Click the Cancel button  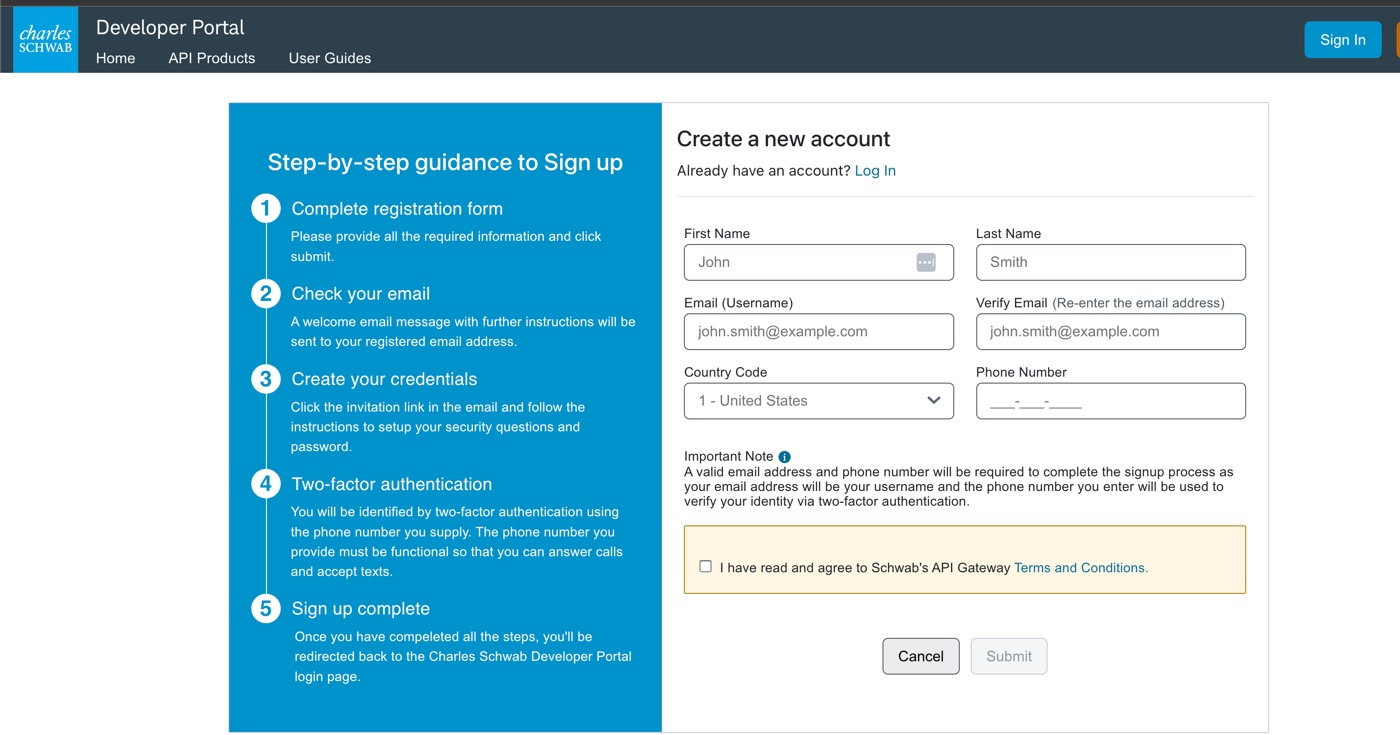(921, 656)
